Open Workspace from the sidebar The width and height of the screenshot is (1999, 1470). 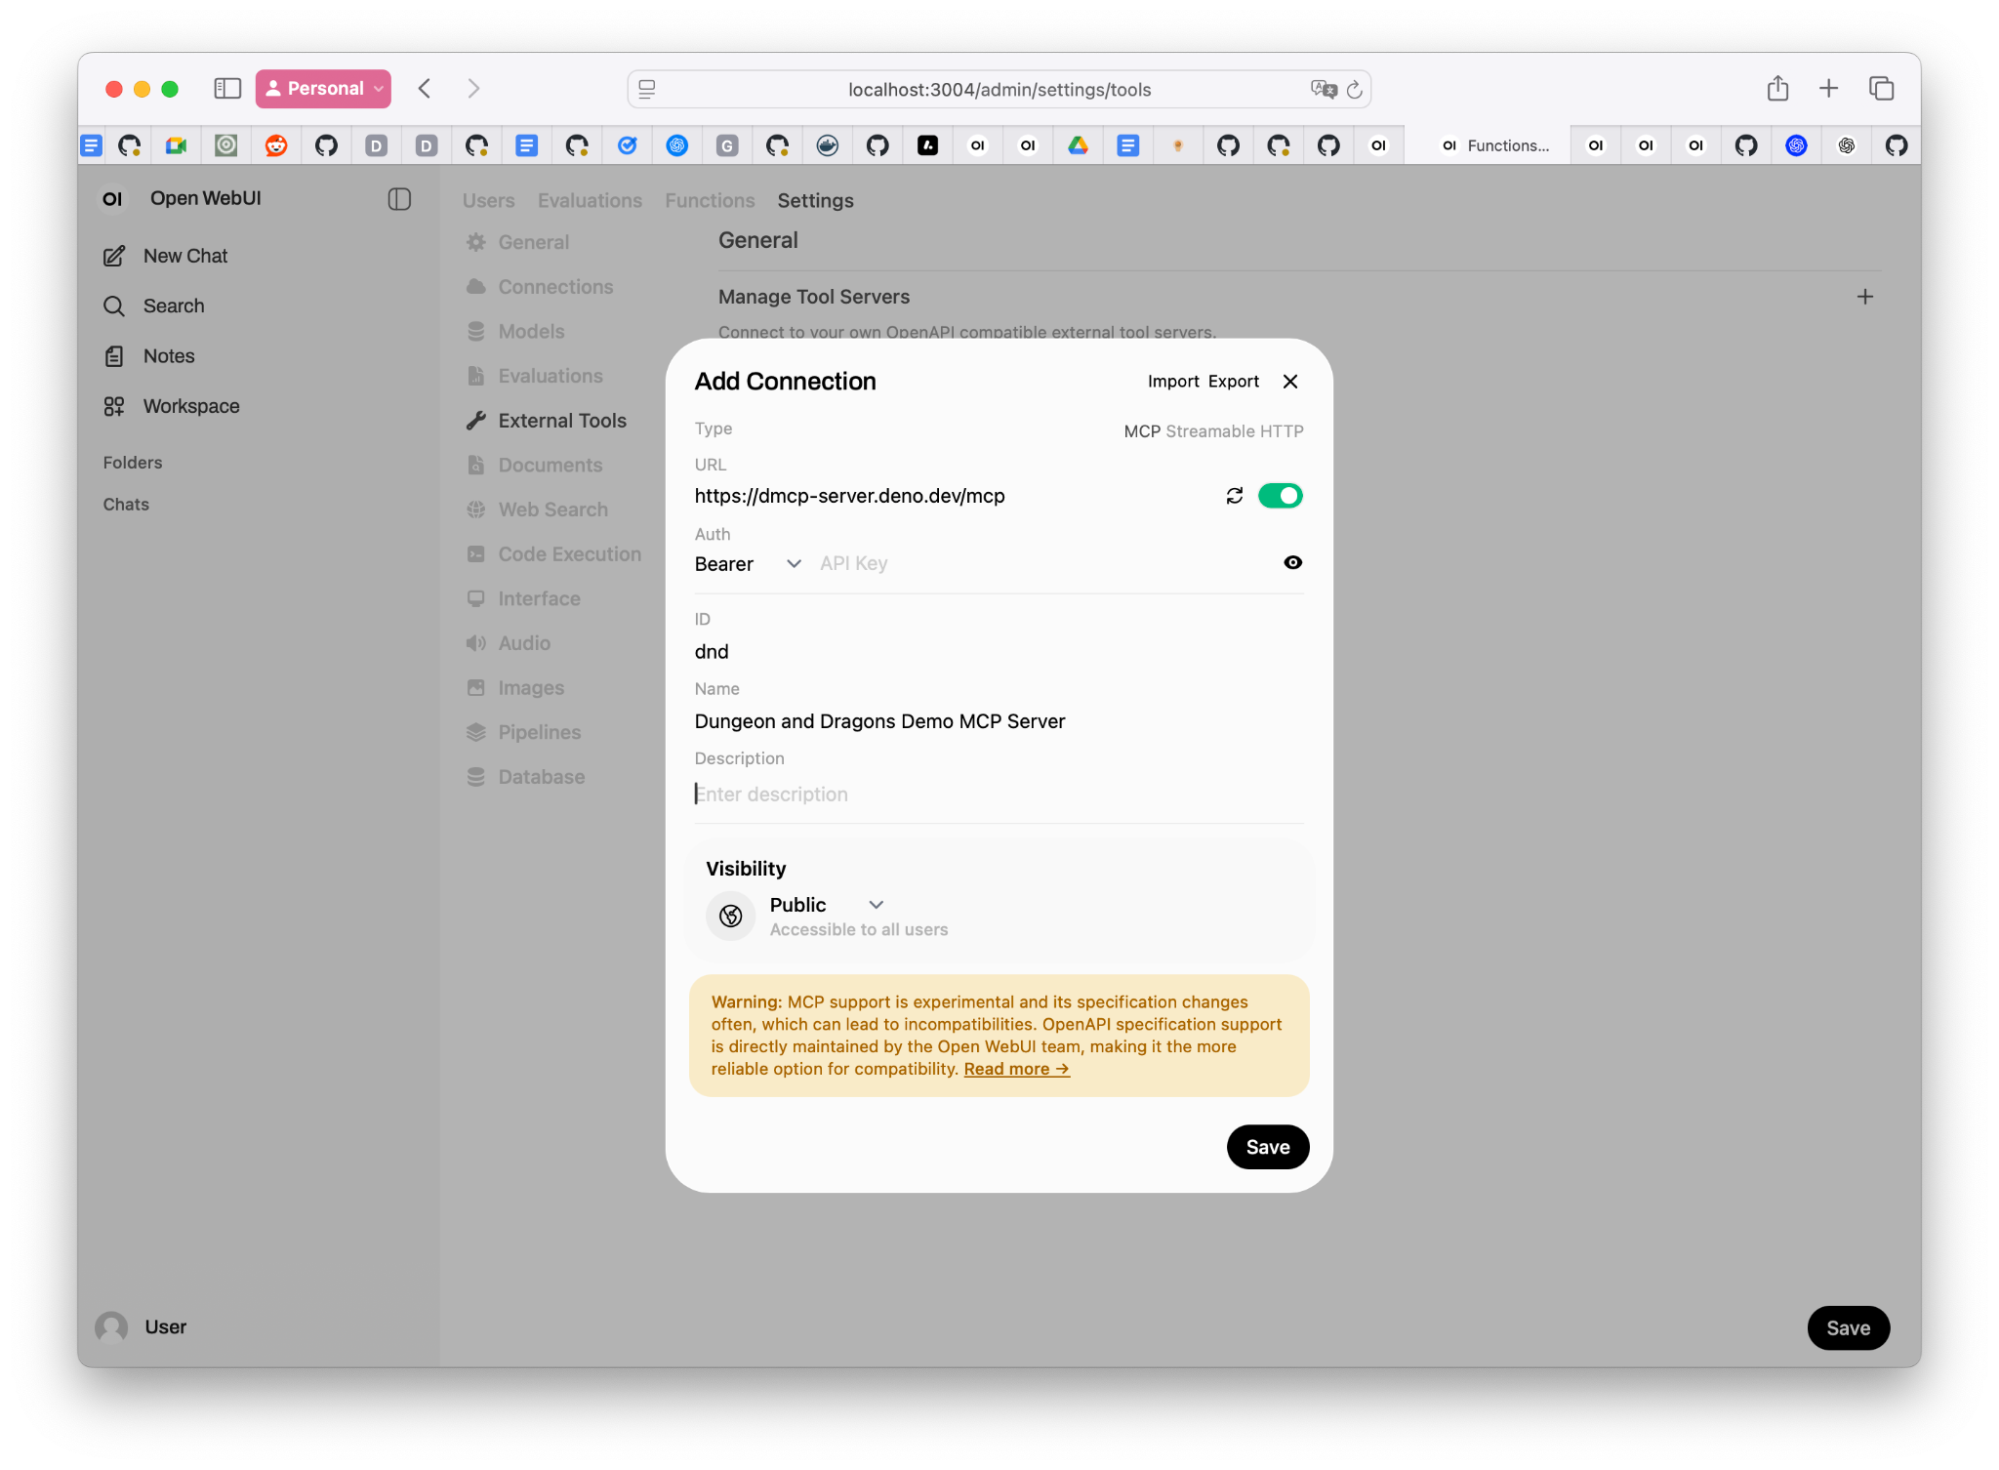click(x=190, y=406)
